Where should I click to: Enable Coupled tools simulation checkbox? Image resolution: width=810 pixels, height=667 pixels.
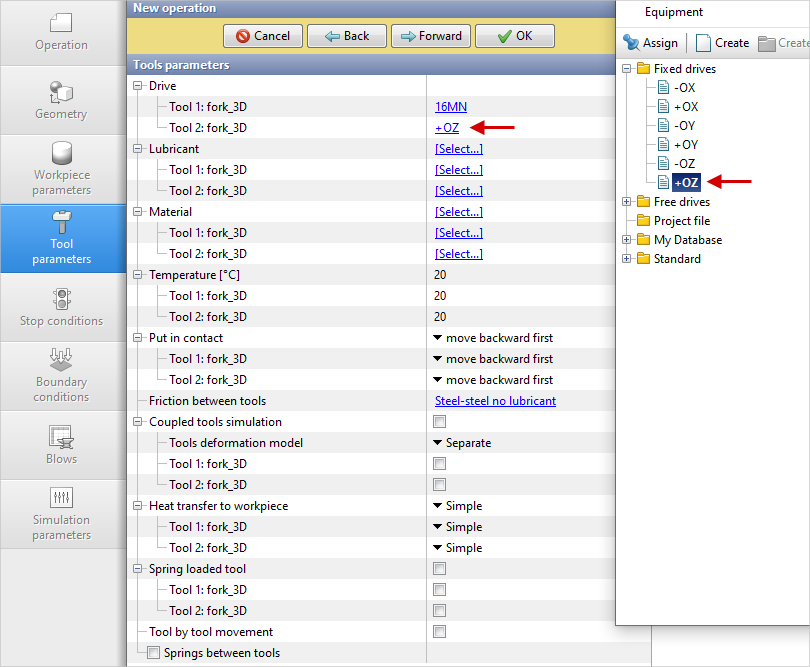439,422
